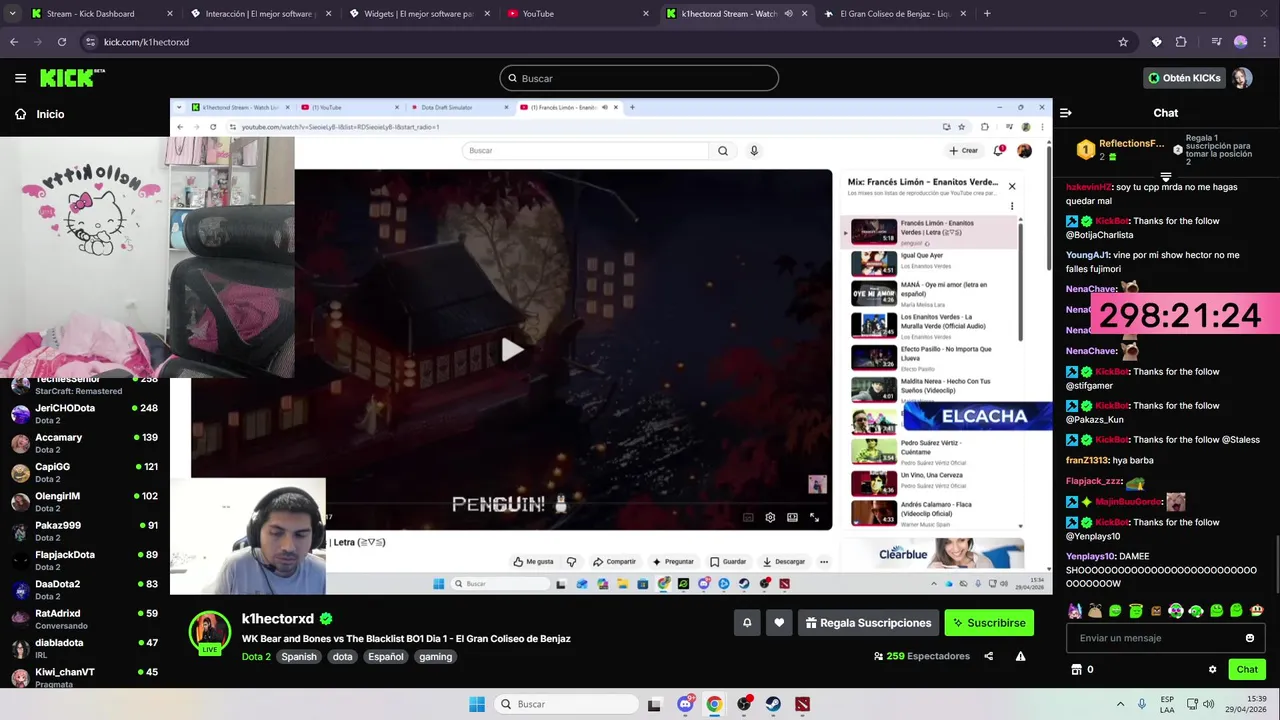Expand the gift leaderboard pull-down handle

[1165, 177]
